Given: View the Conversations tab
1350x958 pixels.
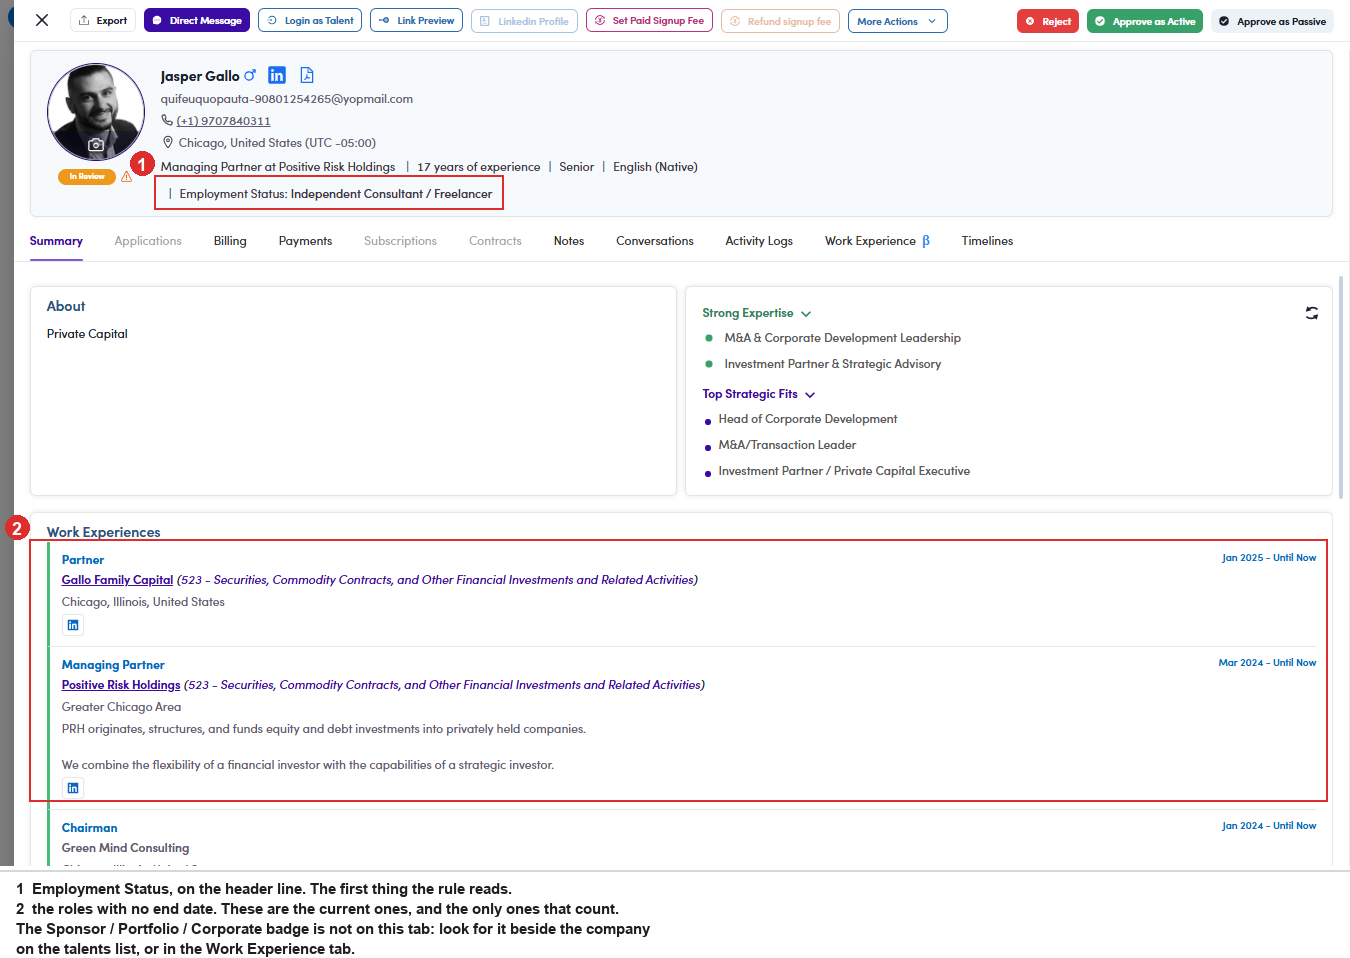Looking at the screenshot, I should (x=655, y=241).
